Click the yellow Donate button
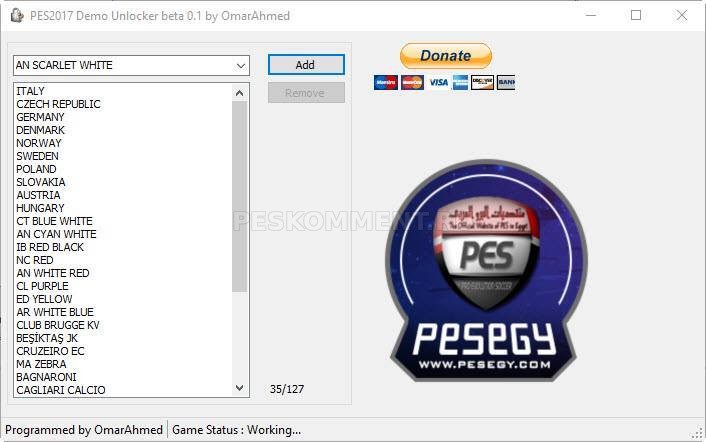 click(x=446, y=56)
